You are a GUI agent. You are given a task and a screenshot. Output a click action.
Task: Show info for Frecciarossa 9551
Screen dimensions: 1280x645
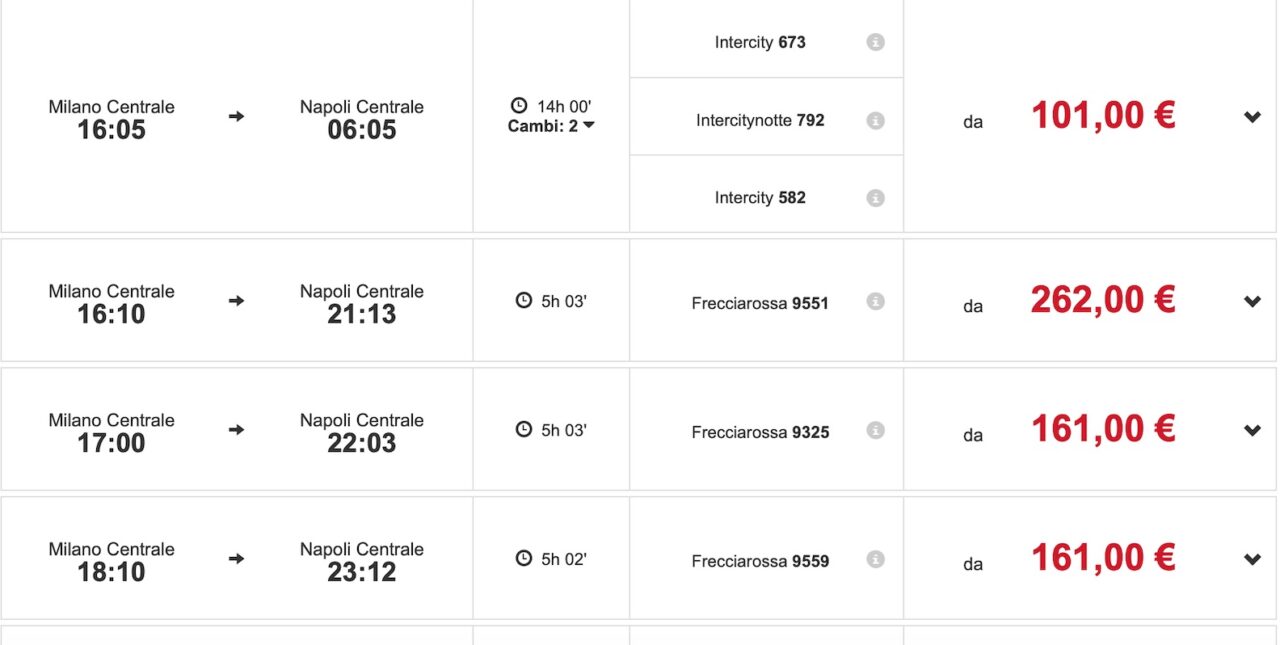[x=875, y=302]
